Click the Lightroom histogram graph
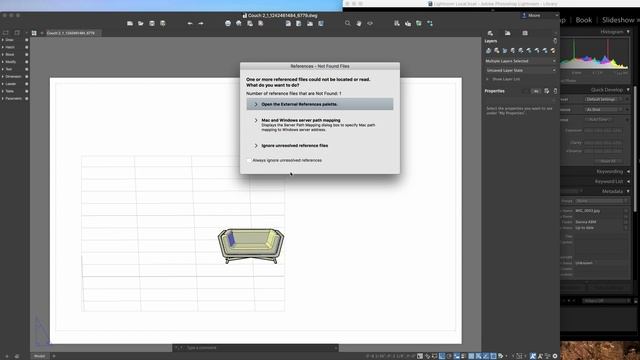 click(594, 53)
